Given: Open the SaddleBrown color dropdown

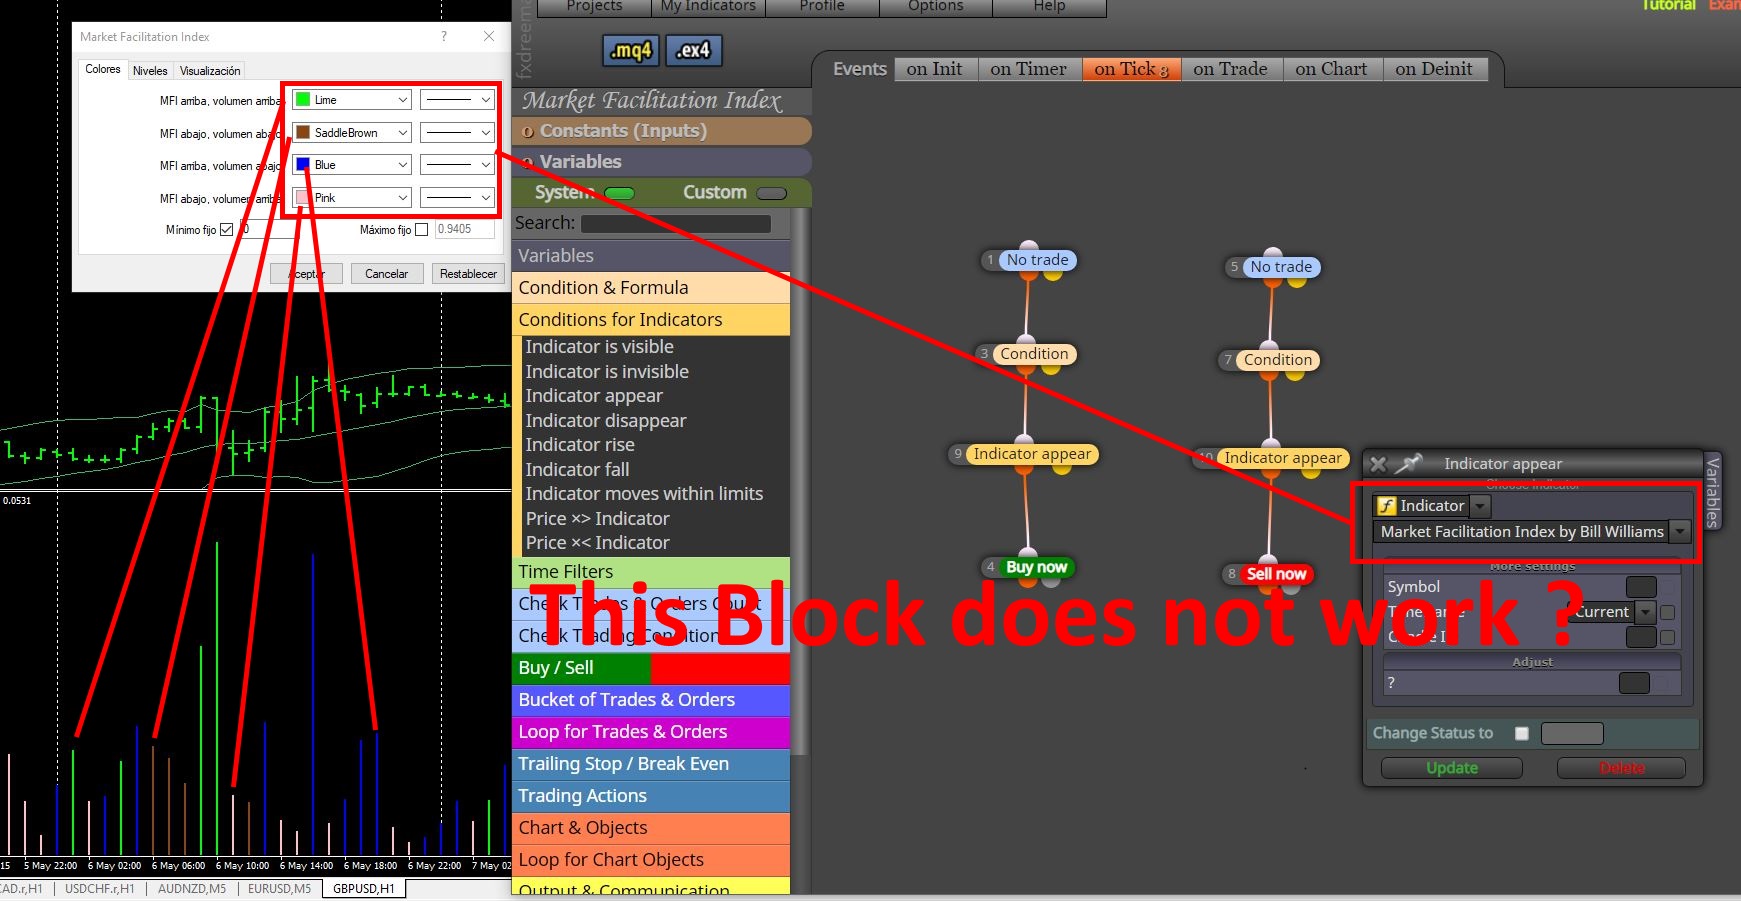Looking at the screenshot, I should [352, 132].
